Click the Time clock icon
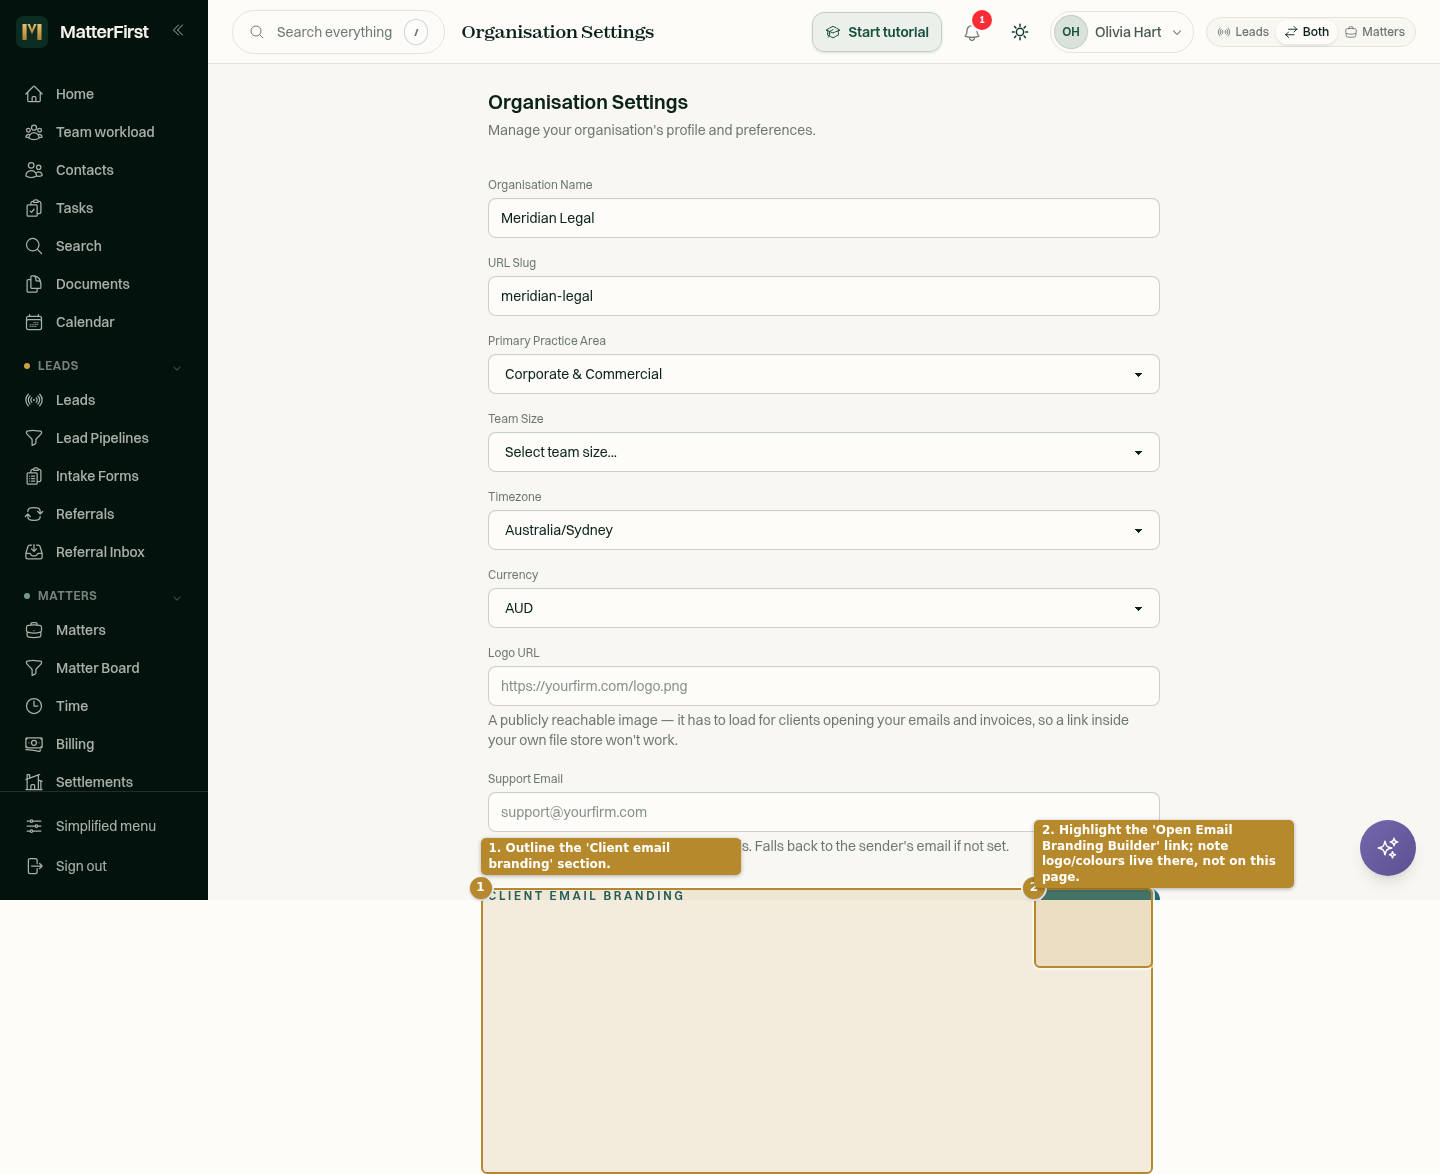Screen dimensions: 1440x1174 34,706
